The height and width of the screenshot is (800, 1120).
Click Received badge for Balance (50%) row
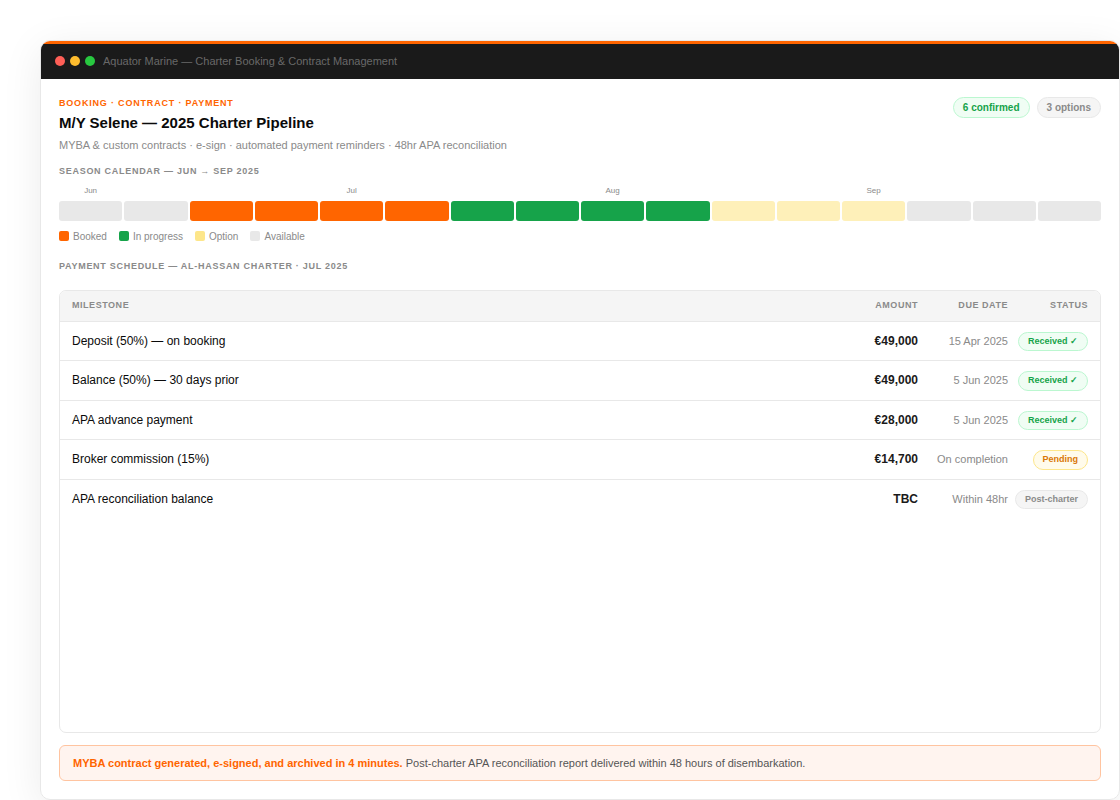pos(1052,381)
